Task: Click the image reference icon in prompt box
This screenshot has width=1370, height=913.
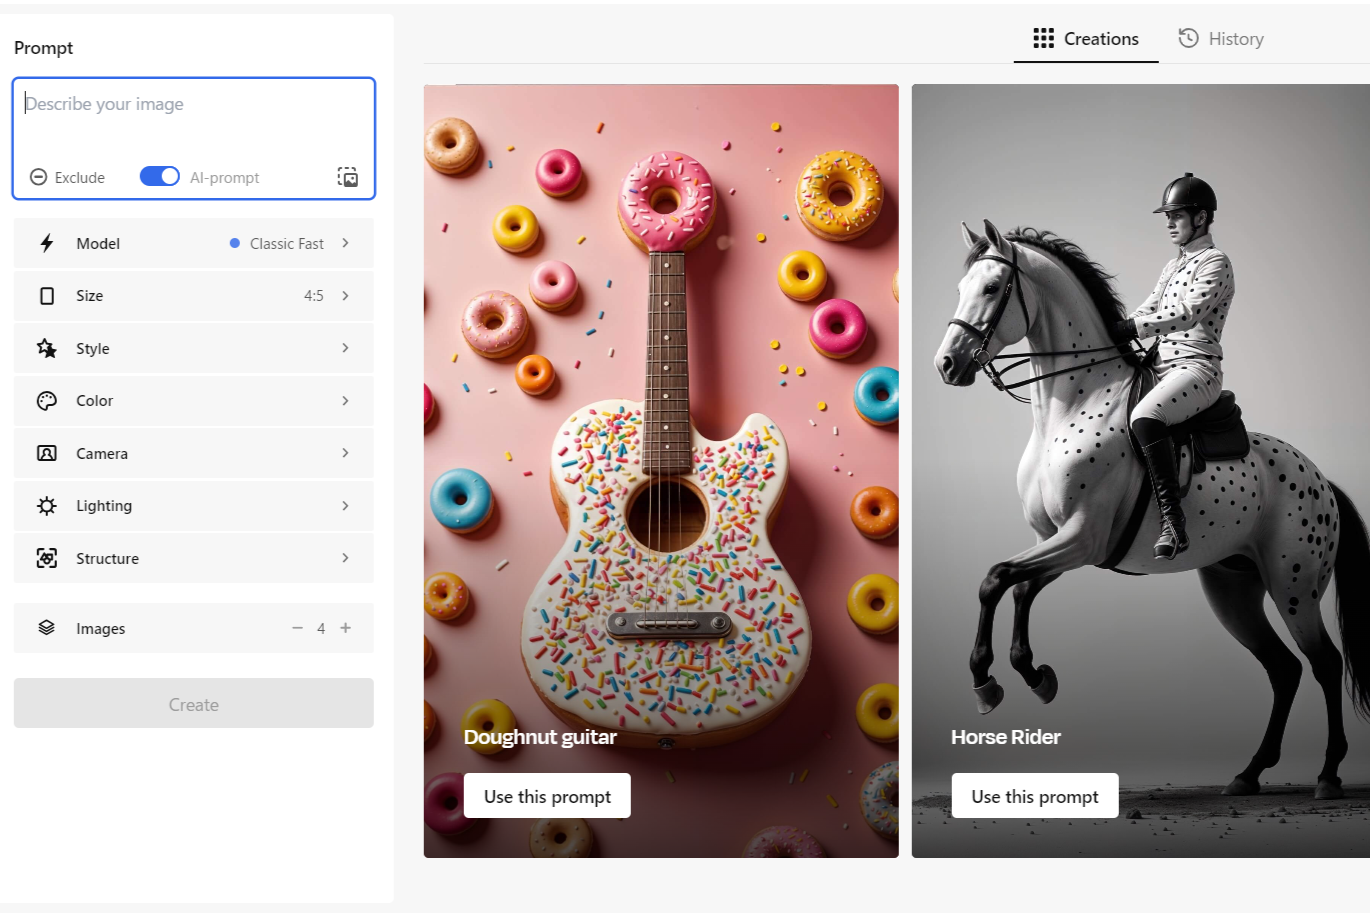Action: pyautogui.click(x=347, y=177)
